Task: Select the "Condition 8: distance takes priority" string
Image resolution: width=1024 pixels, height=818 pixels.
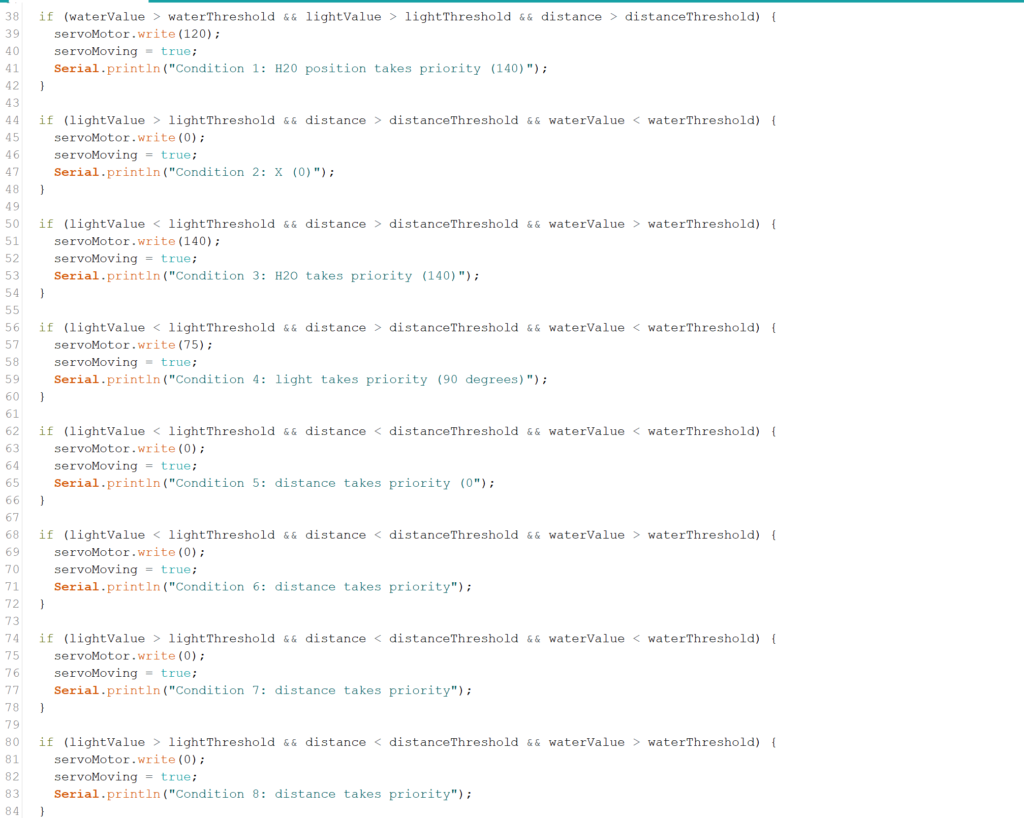Action: pyautogui.click(x=313, y=794)
